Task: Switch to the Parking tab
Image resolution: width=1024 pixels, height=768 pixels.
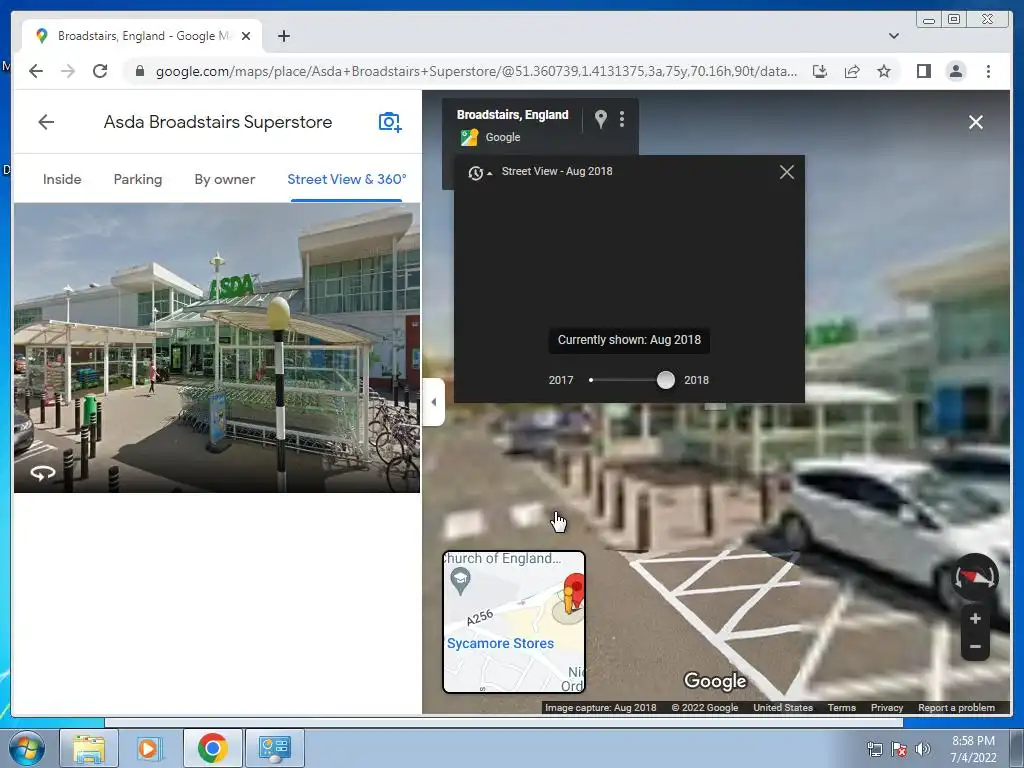Action: (x=138, y=179)
